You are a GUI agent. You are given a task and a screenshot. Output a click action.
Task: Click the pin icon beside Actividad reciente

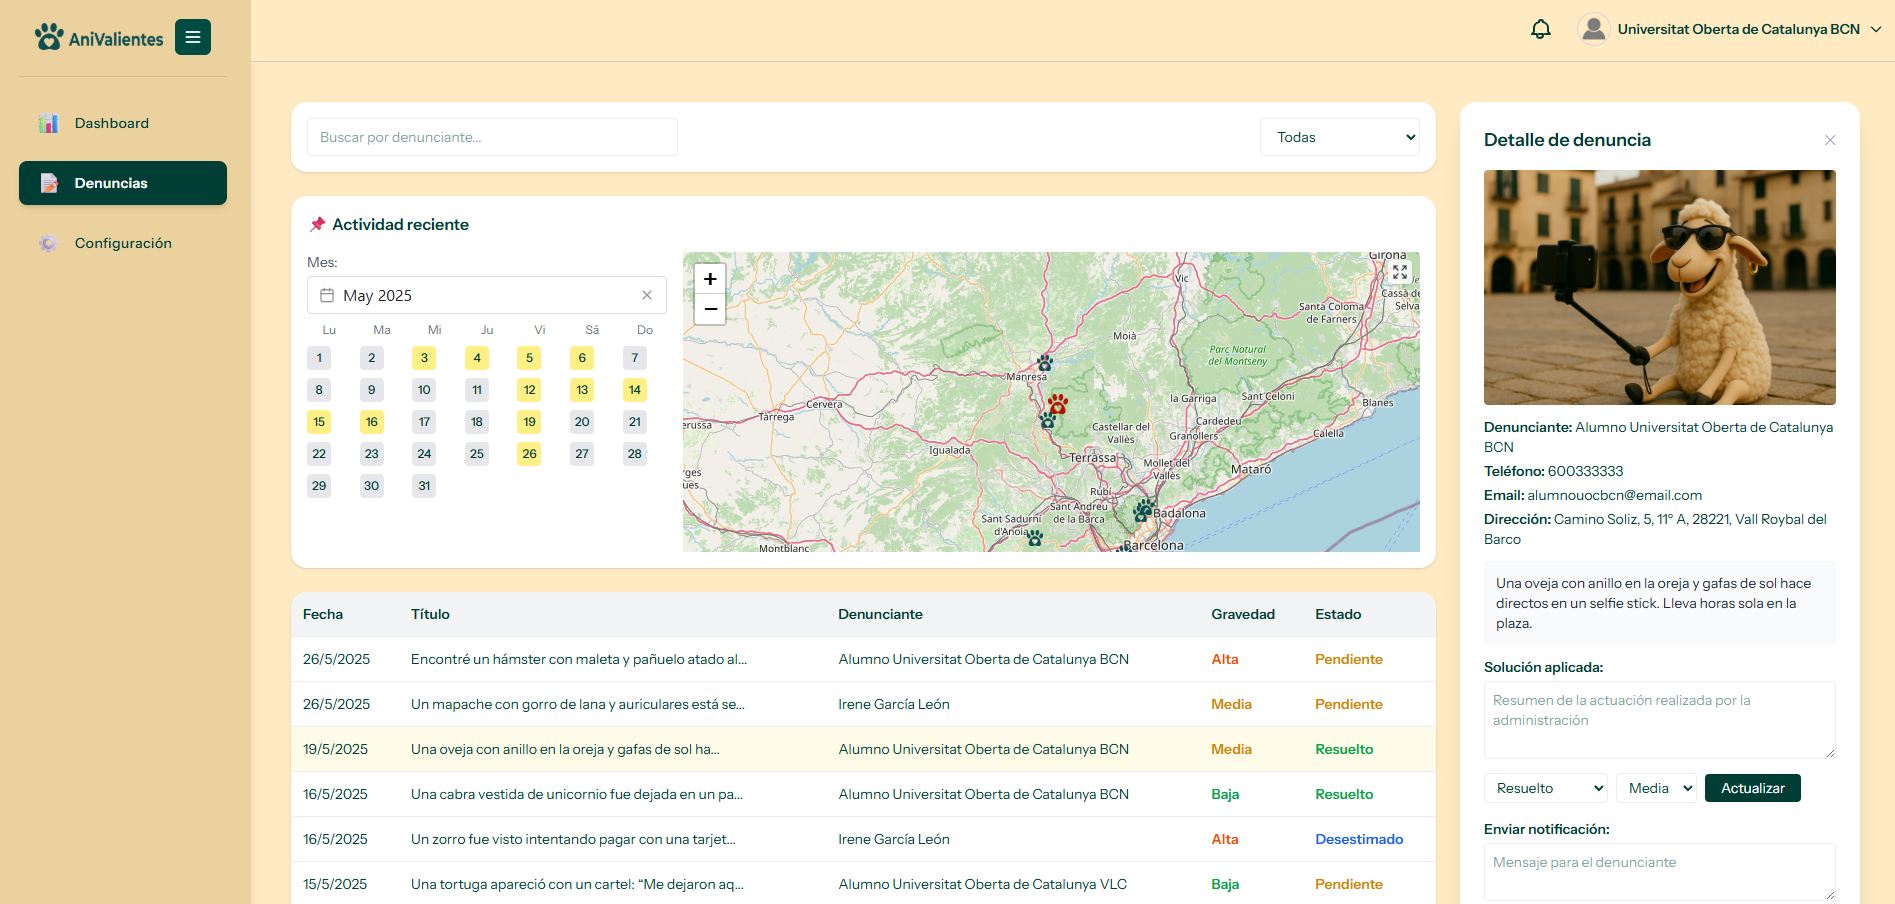(317, 224)
